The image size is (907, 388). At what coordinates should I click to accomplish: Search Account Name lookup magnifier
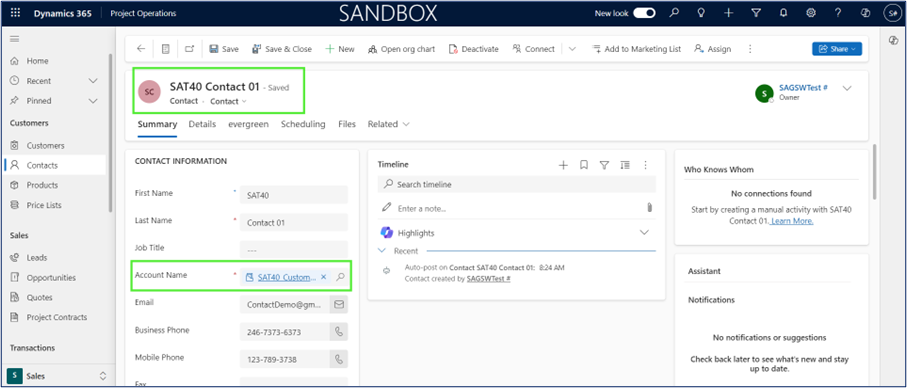[x=341, y=278]
